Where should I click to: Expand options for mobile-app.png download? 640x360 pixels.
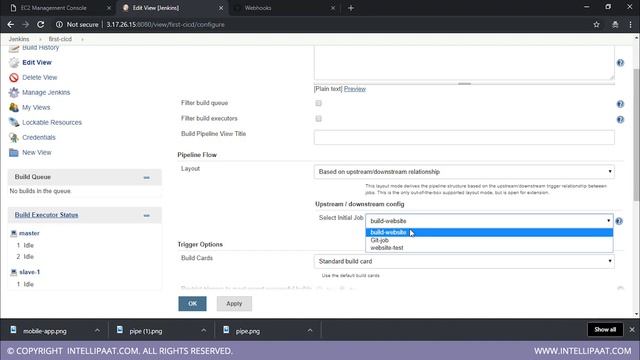coord(97,330)
